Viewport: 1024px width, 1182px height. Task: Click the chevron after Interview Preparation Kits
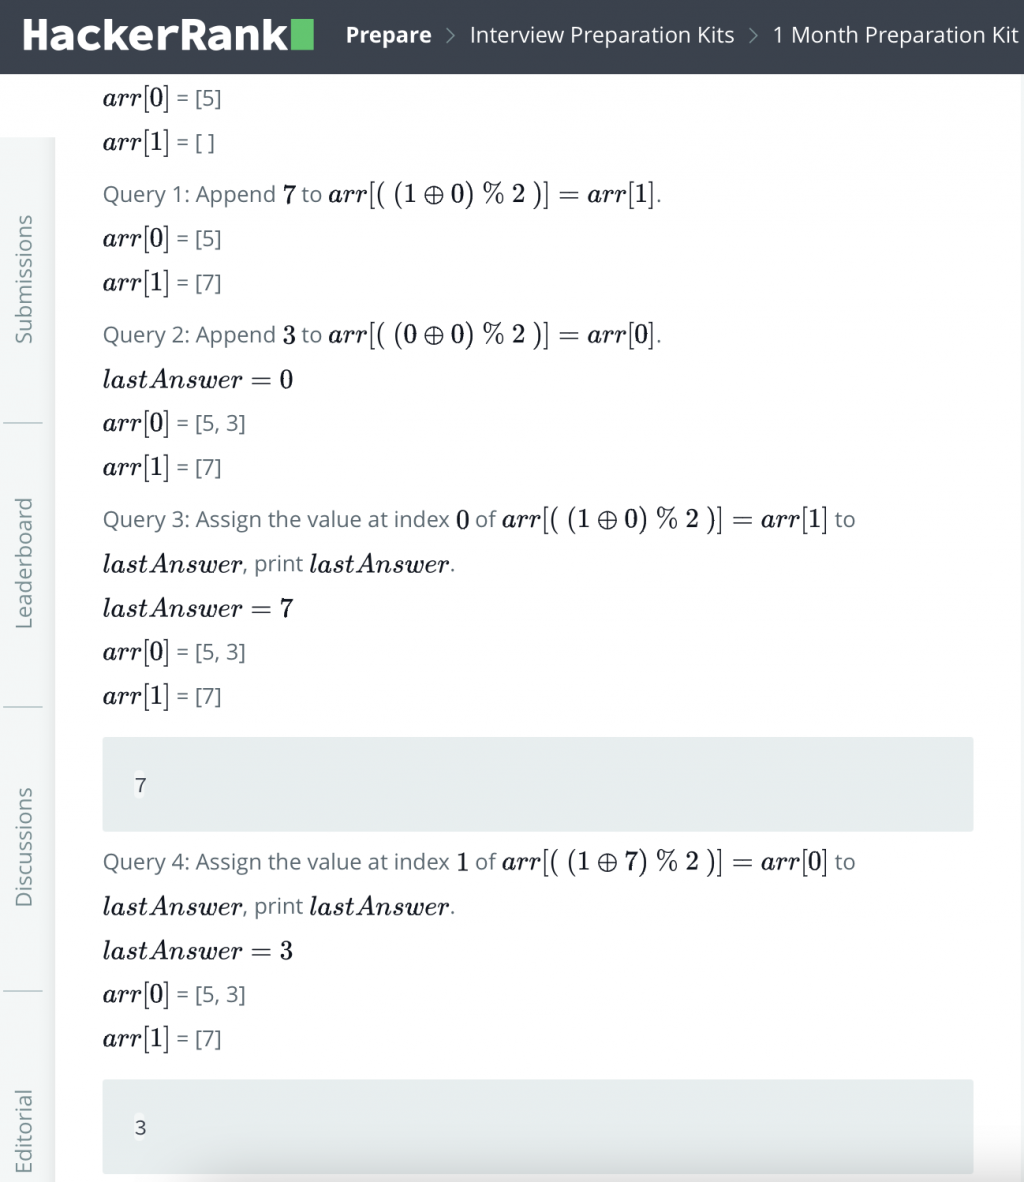pyautogui.click(x=753, y=35)
